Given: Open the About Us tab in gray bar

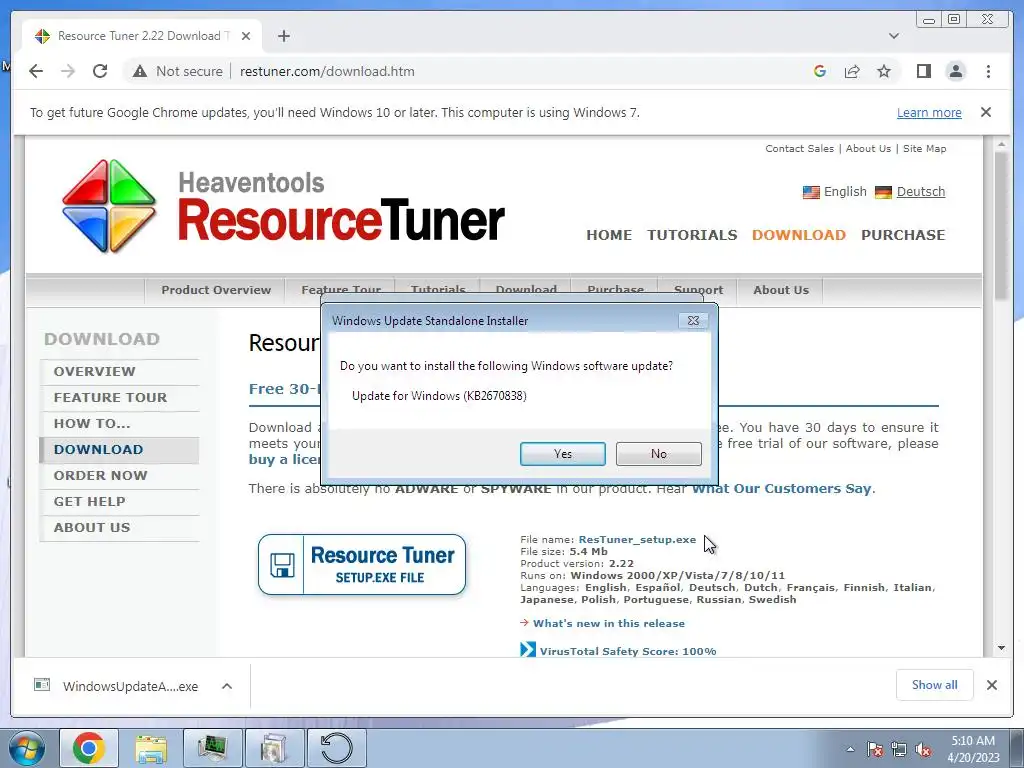Looking at the screenshot, I should pyautogui.click(x=780, y=290).
